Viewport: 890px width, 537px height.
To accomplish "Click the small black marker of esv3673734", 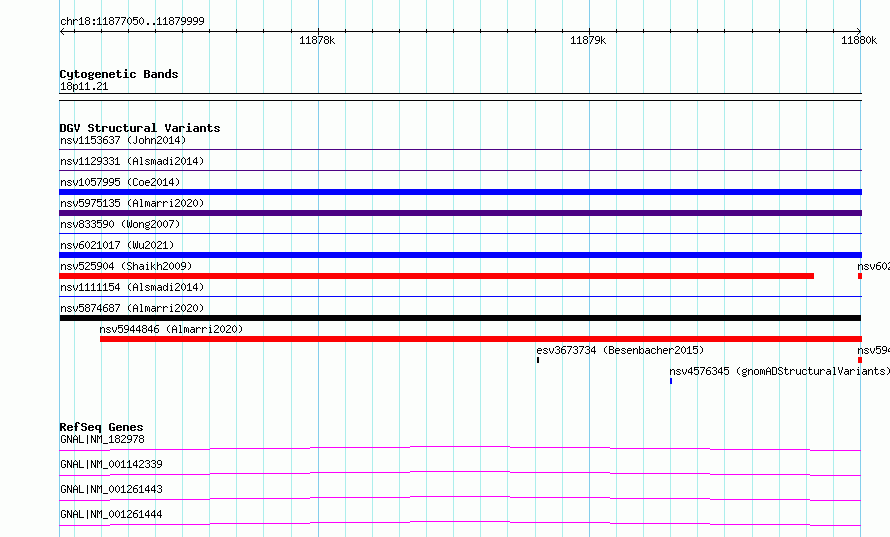I will pos(538,360).
